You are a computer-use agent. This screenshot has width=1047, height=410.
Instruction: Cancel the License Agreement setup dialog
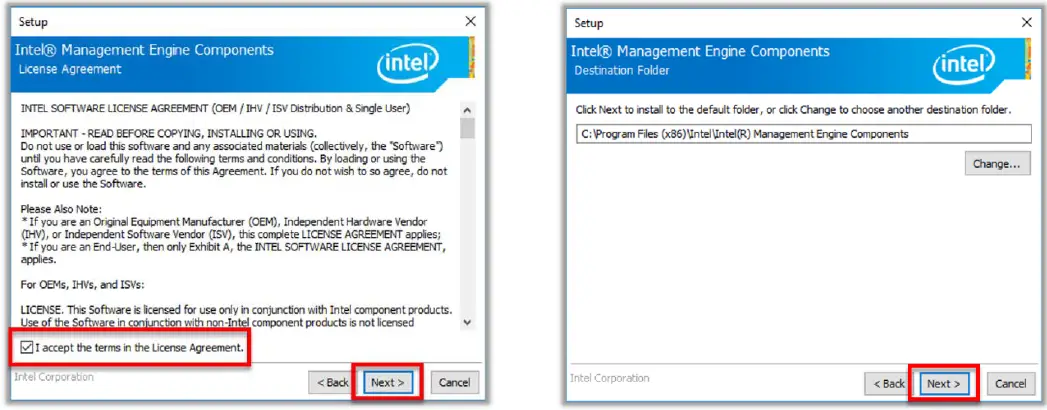(454, 382)
